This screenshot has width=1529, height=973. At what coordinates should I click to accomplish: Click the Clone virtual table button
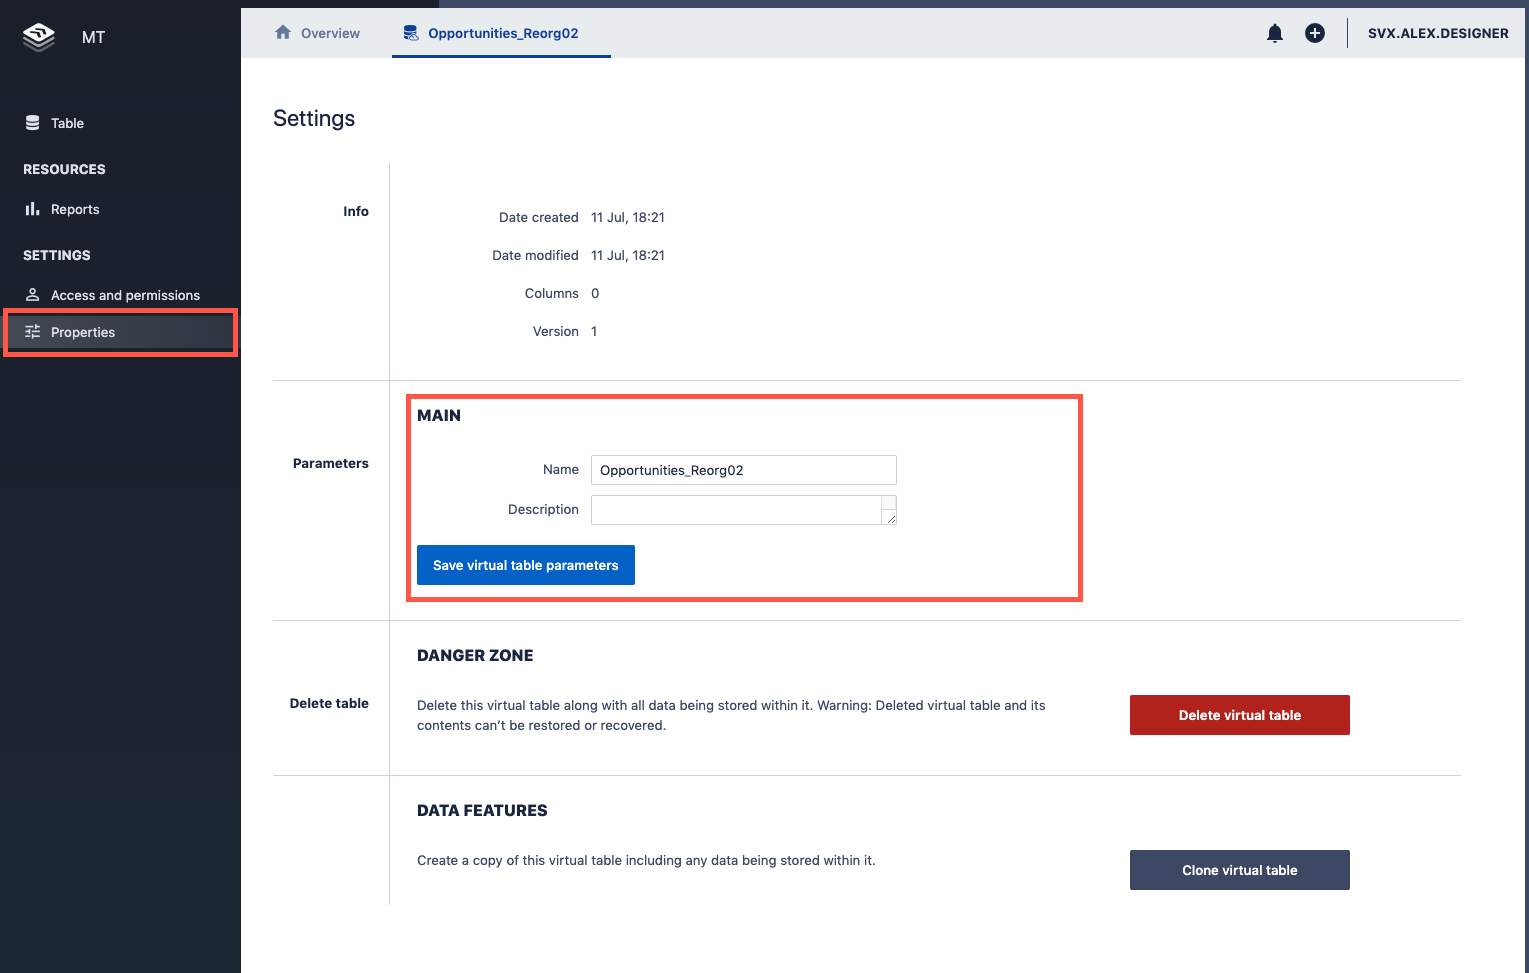tap(1239, 870)
